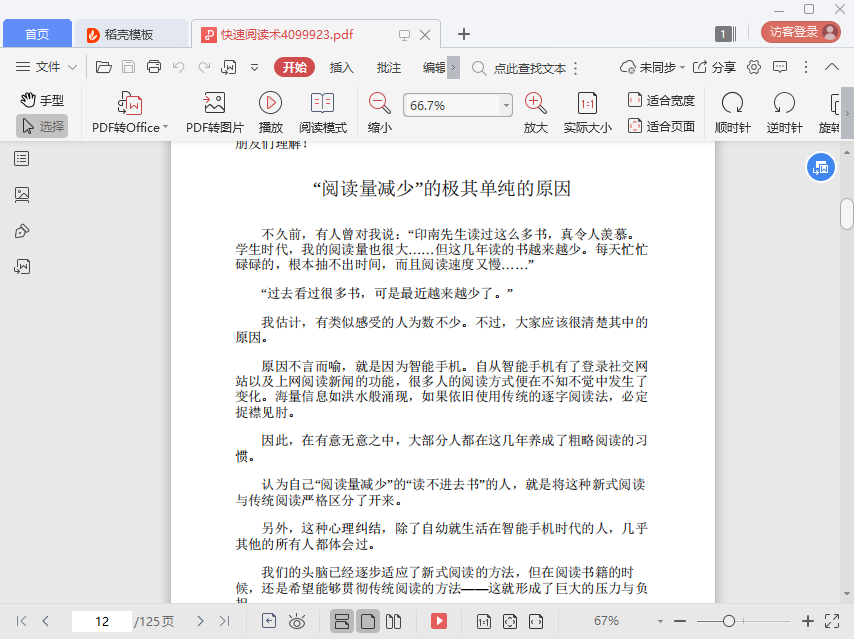This screenshot has height=639, width=854.
Task: Switch to the 稻壳模板 tab
Action: pos(129,34)
